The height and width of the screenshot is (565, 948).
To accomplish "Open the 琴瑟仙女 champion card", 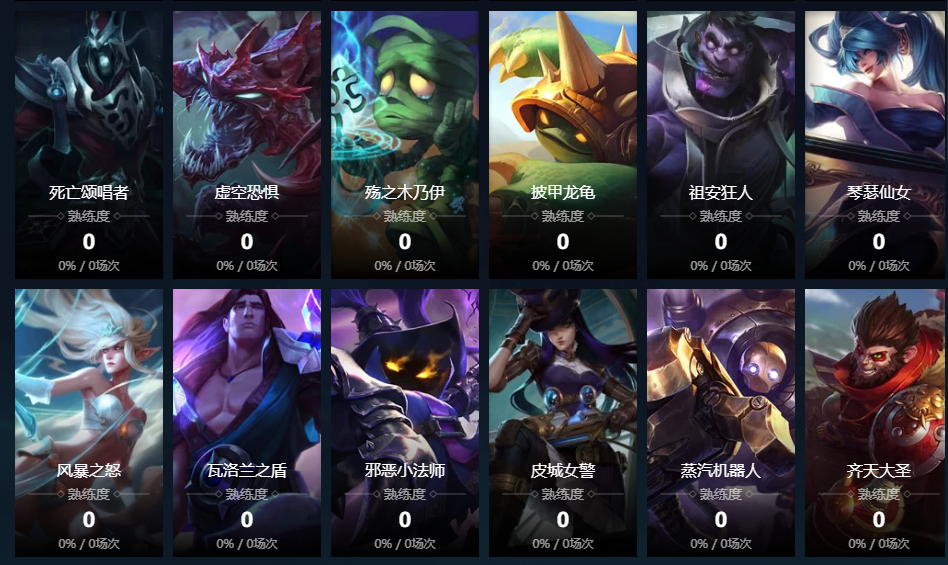I will click(x=876, y=144).
